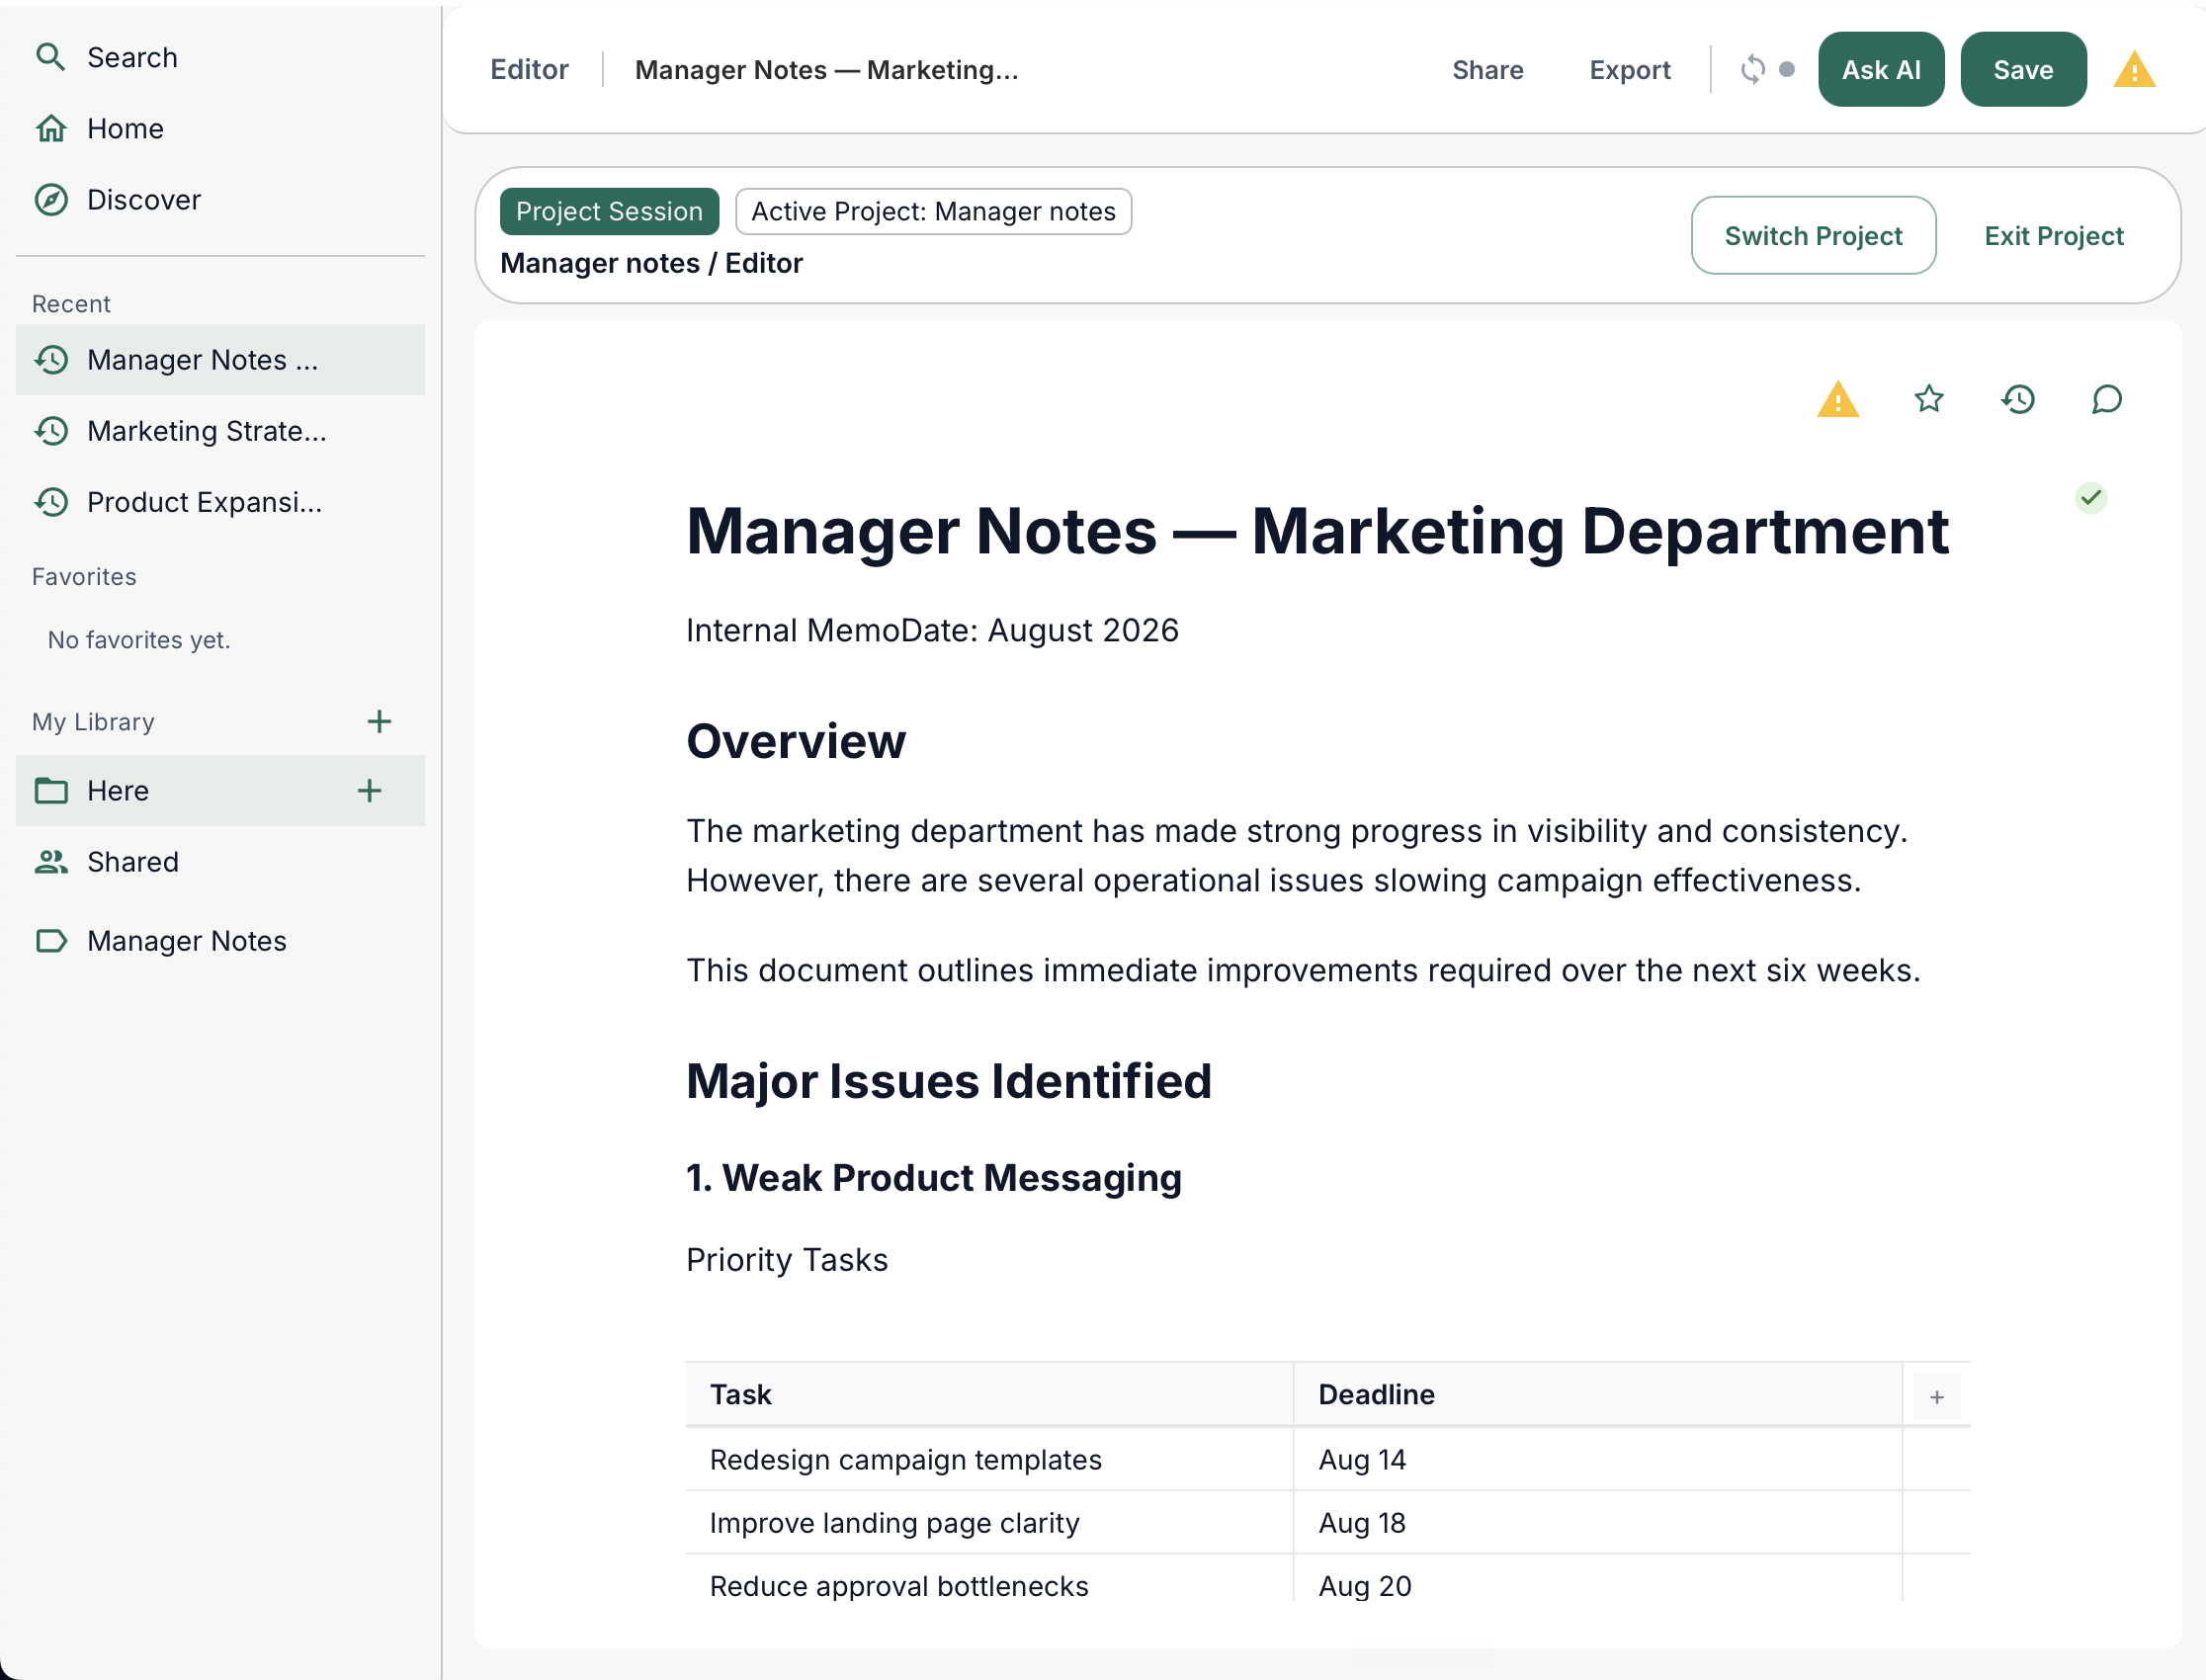Open recent Marketing Strate... document
The image size is (2206, 1680).
click(220, 430)
